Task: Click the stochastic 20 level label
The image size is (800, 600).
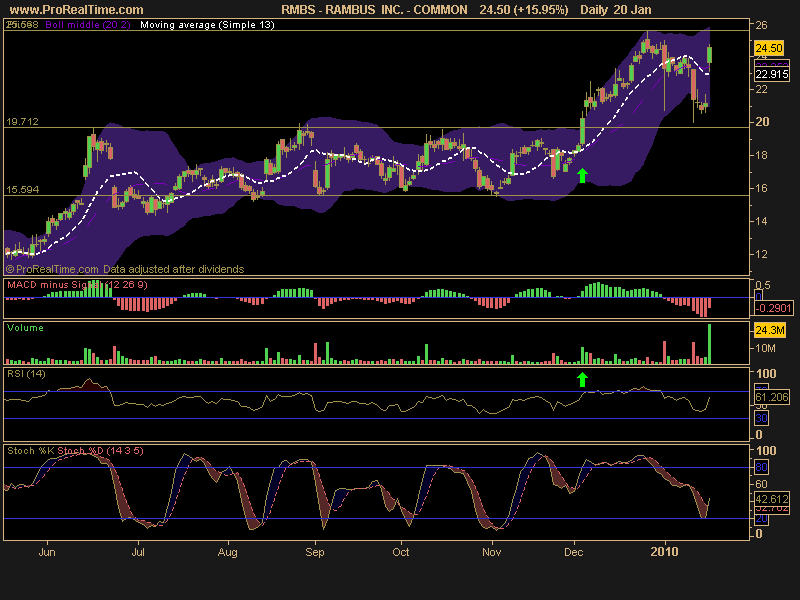Action: point(761,518)
